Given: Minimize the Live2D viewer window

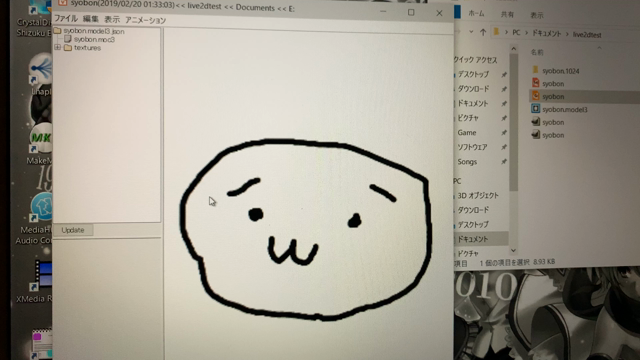Looking at the screenshot, I should click(x=383, y=12).
